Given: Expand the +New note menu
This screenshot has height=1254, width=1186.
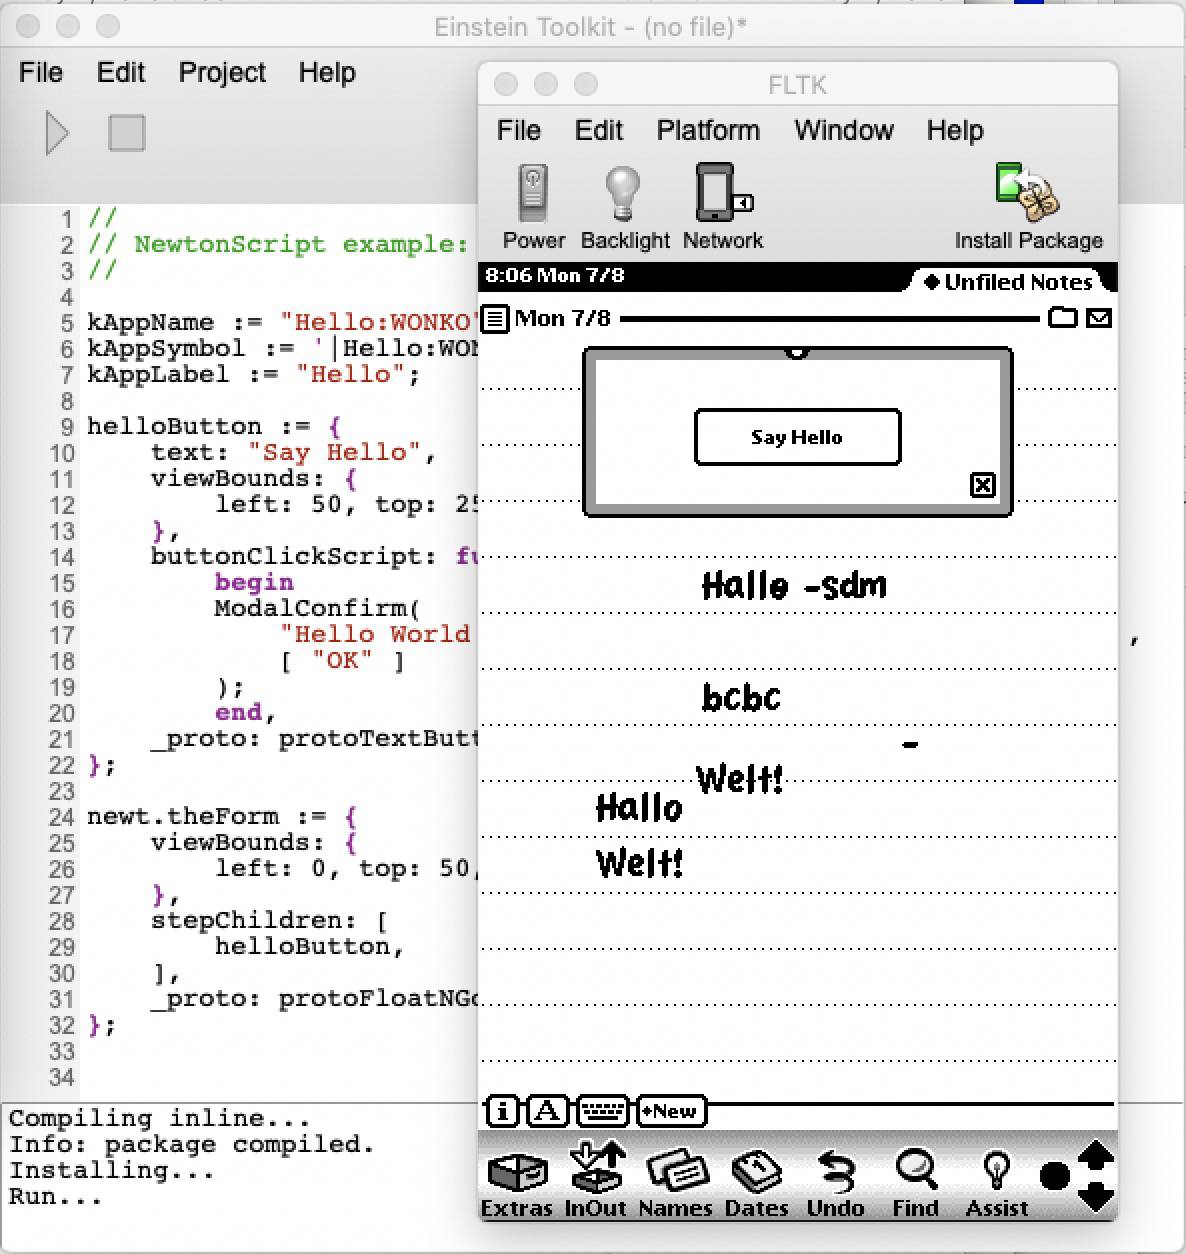Looking at the screenshot, I should 671,1111.
